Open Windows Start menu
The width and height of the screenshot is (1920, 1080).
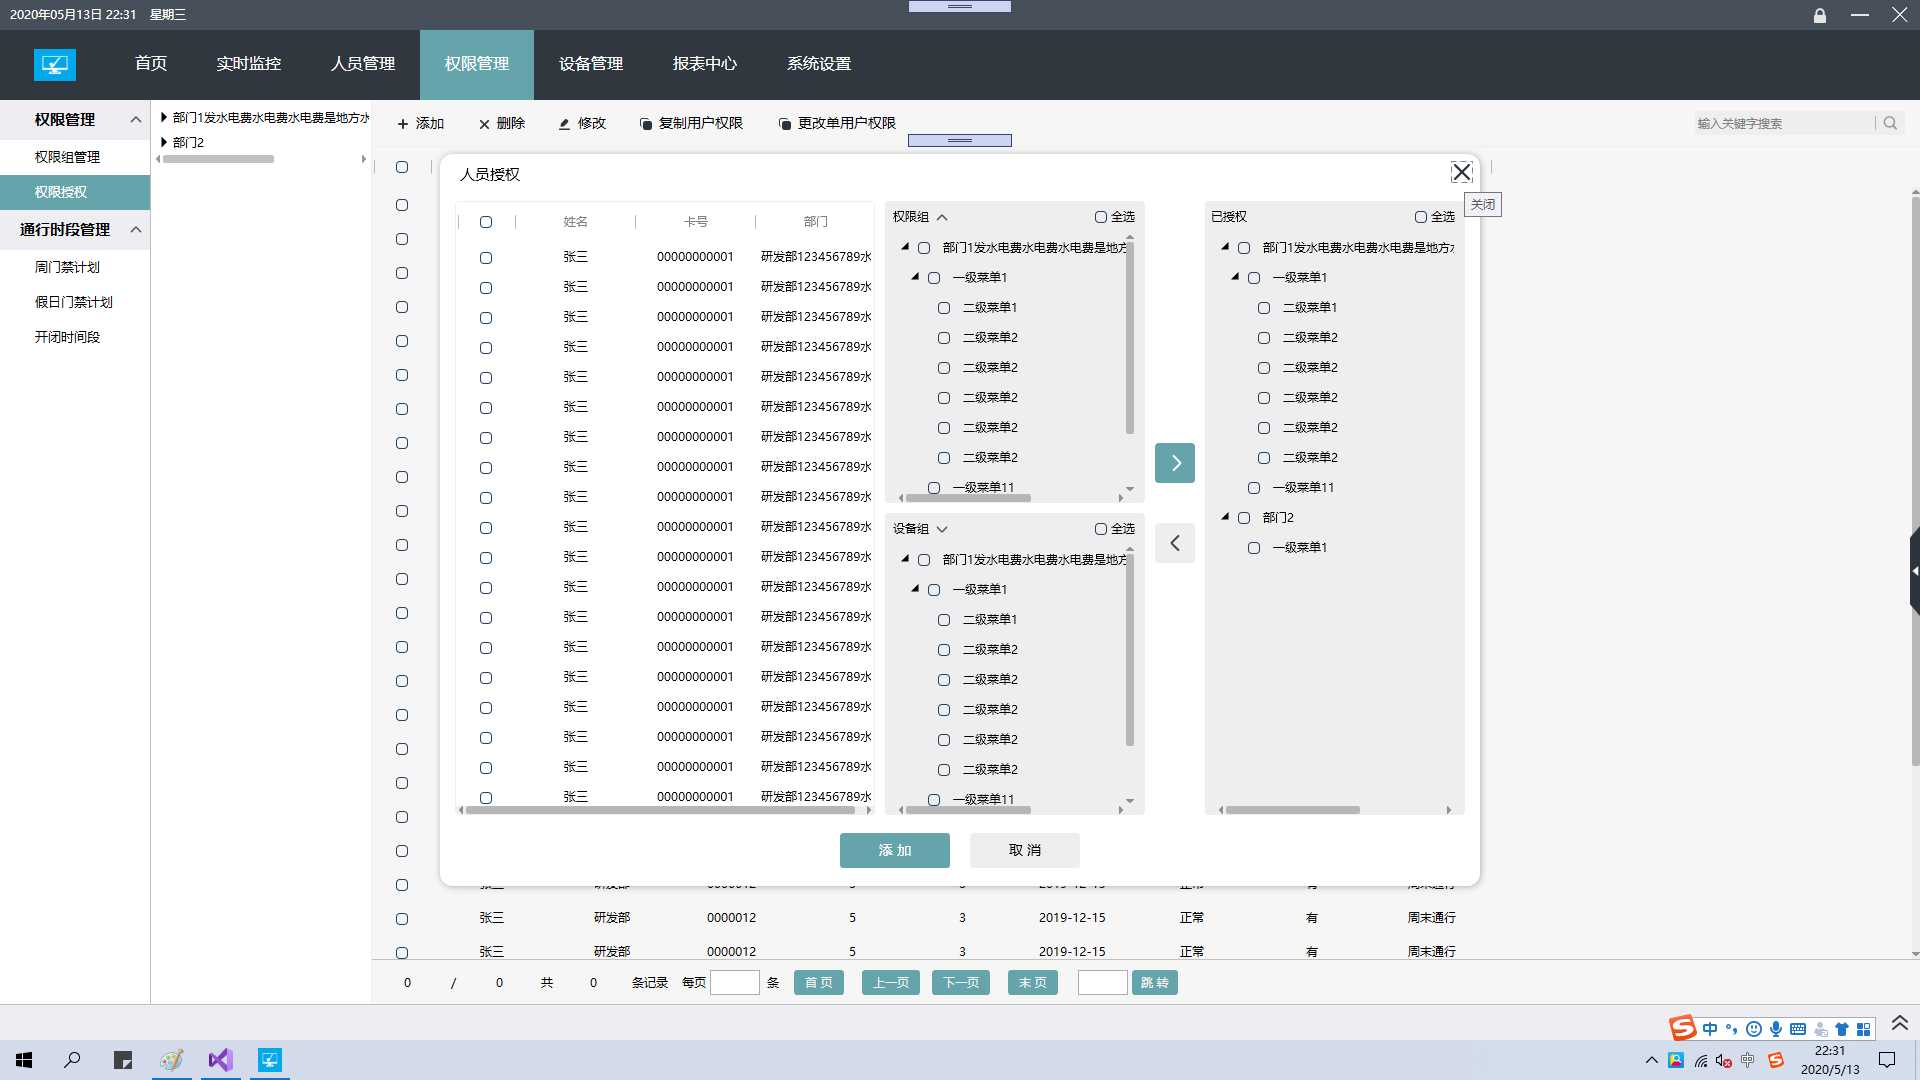(24, 1060)
